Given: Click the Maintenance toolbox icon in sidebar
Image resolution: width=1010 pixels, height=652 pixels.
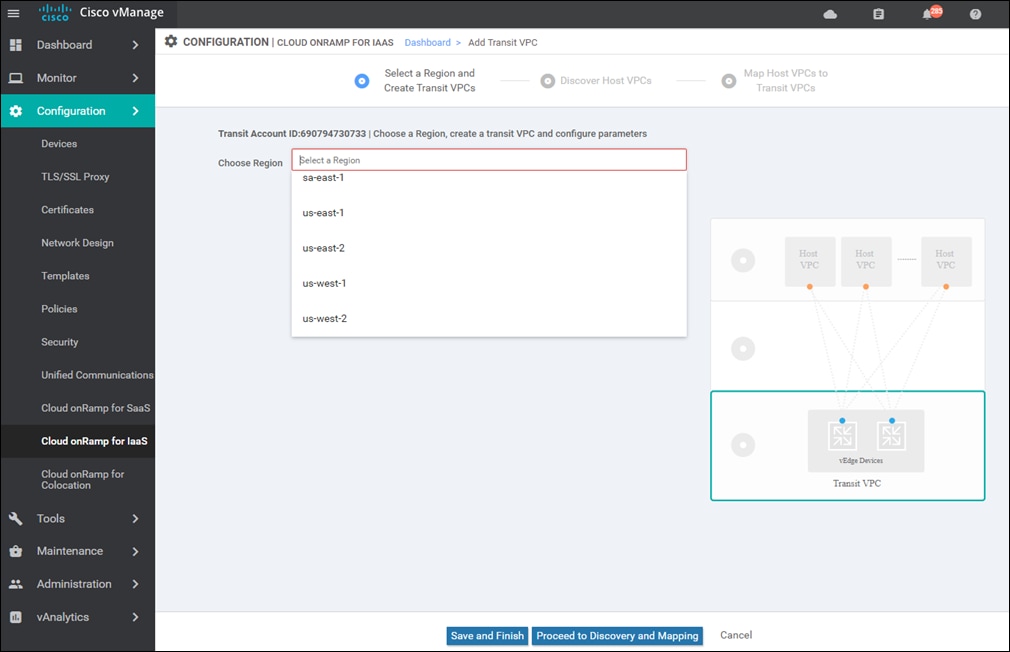Looking at the screenshot, I should tap(15, 551).
